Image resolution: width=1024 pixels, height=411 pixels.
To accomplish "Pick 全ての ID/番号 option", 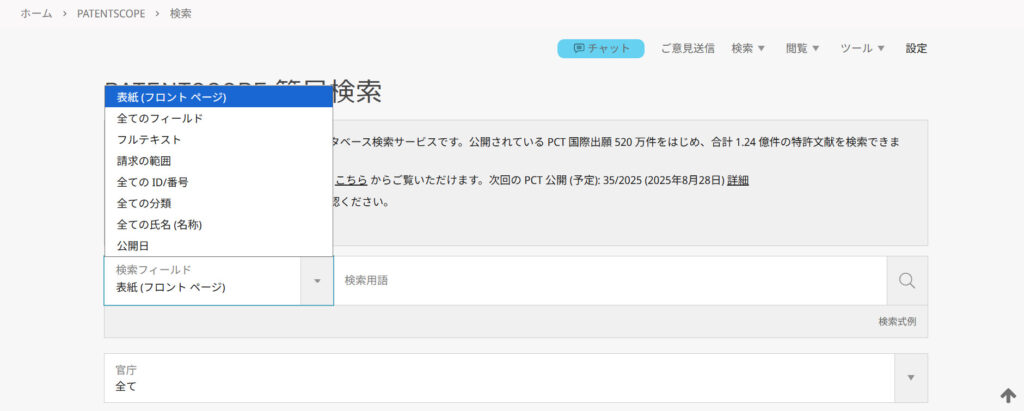I will click(152, 182).
